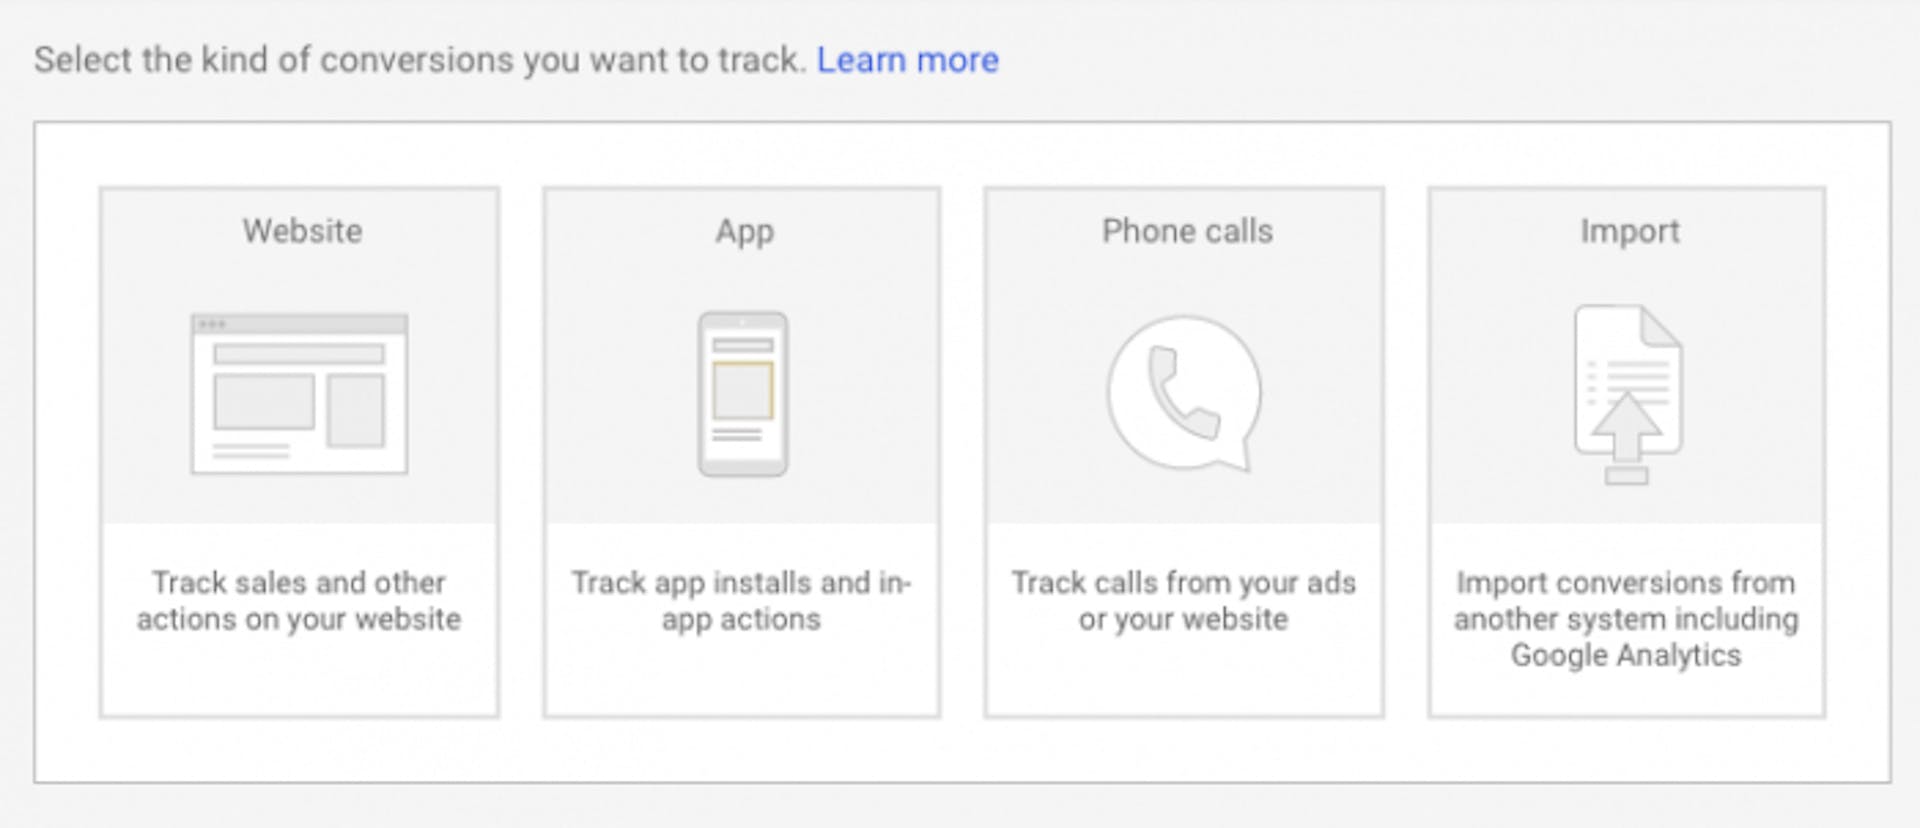
Task: Click the Phone calls handset bubble icon
Action: [1184, 394]
